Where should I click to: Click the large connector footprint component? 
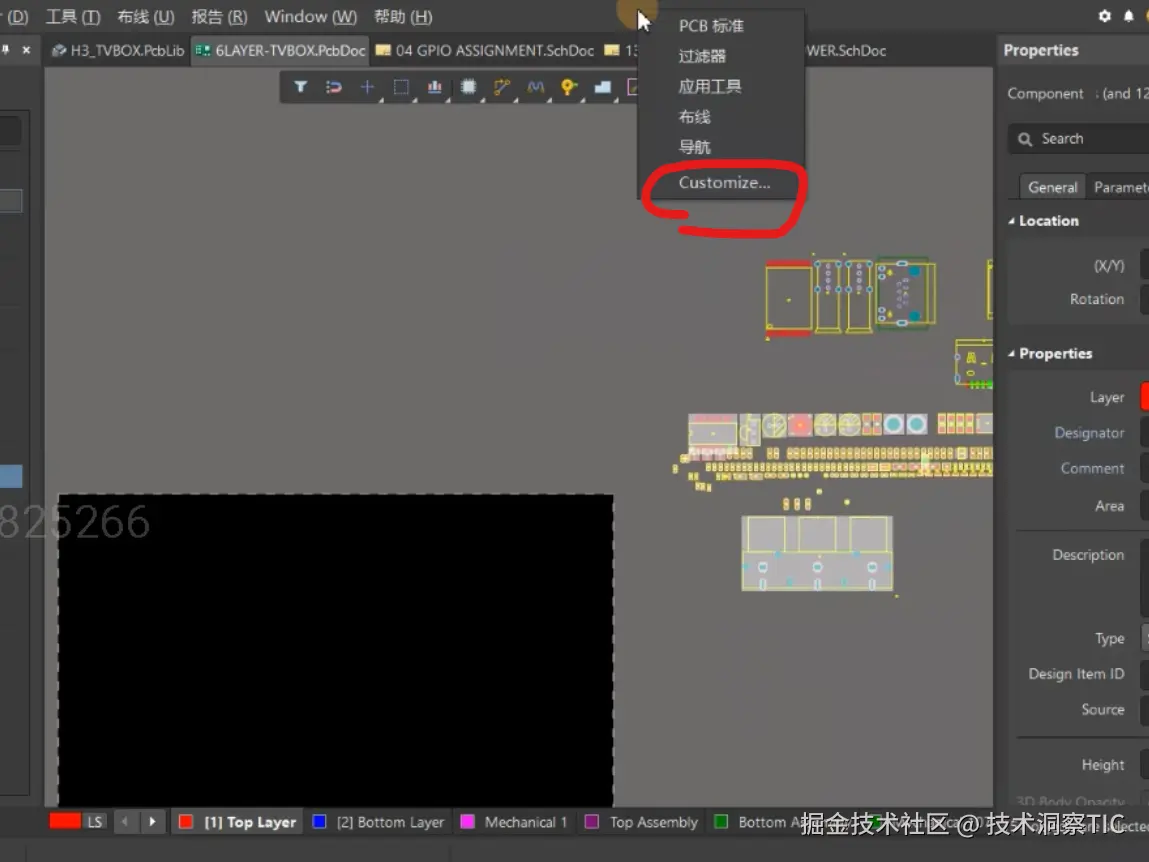817,553
